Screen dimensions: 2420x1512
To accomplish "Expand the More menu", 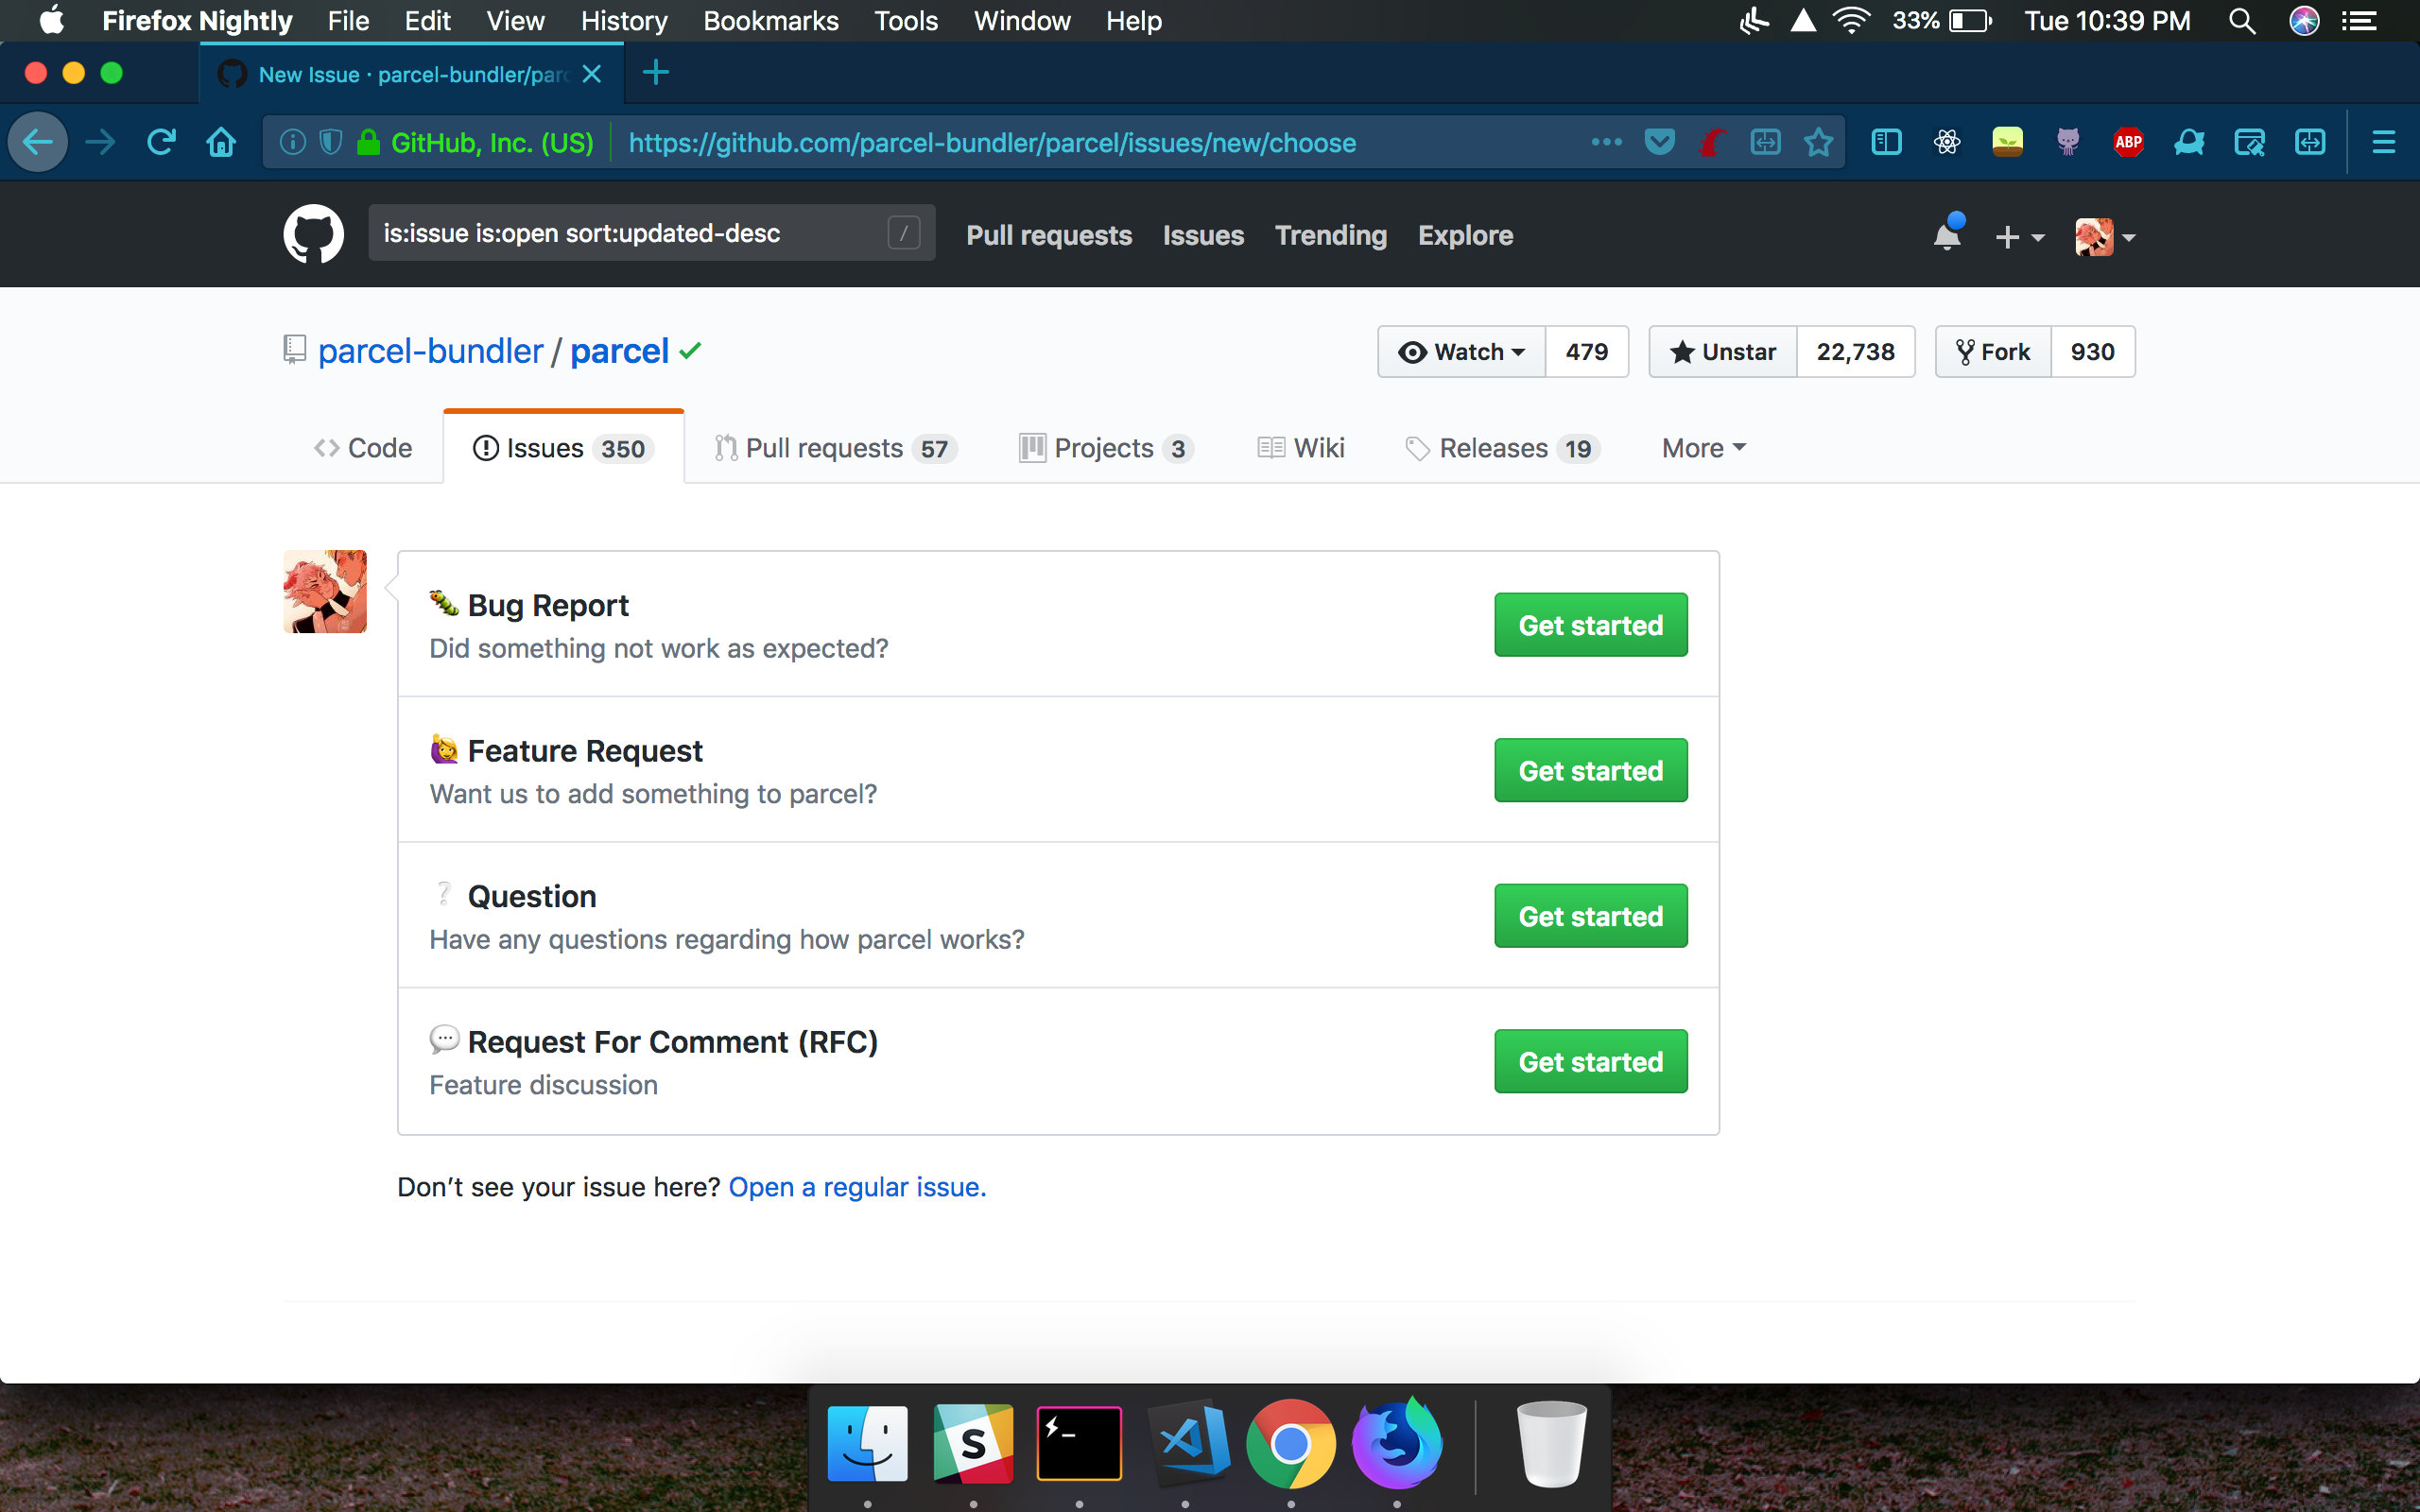I will pyautogui.click(x=1702, y=448).
